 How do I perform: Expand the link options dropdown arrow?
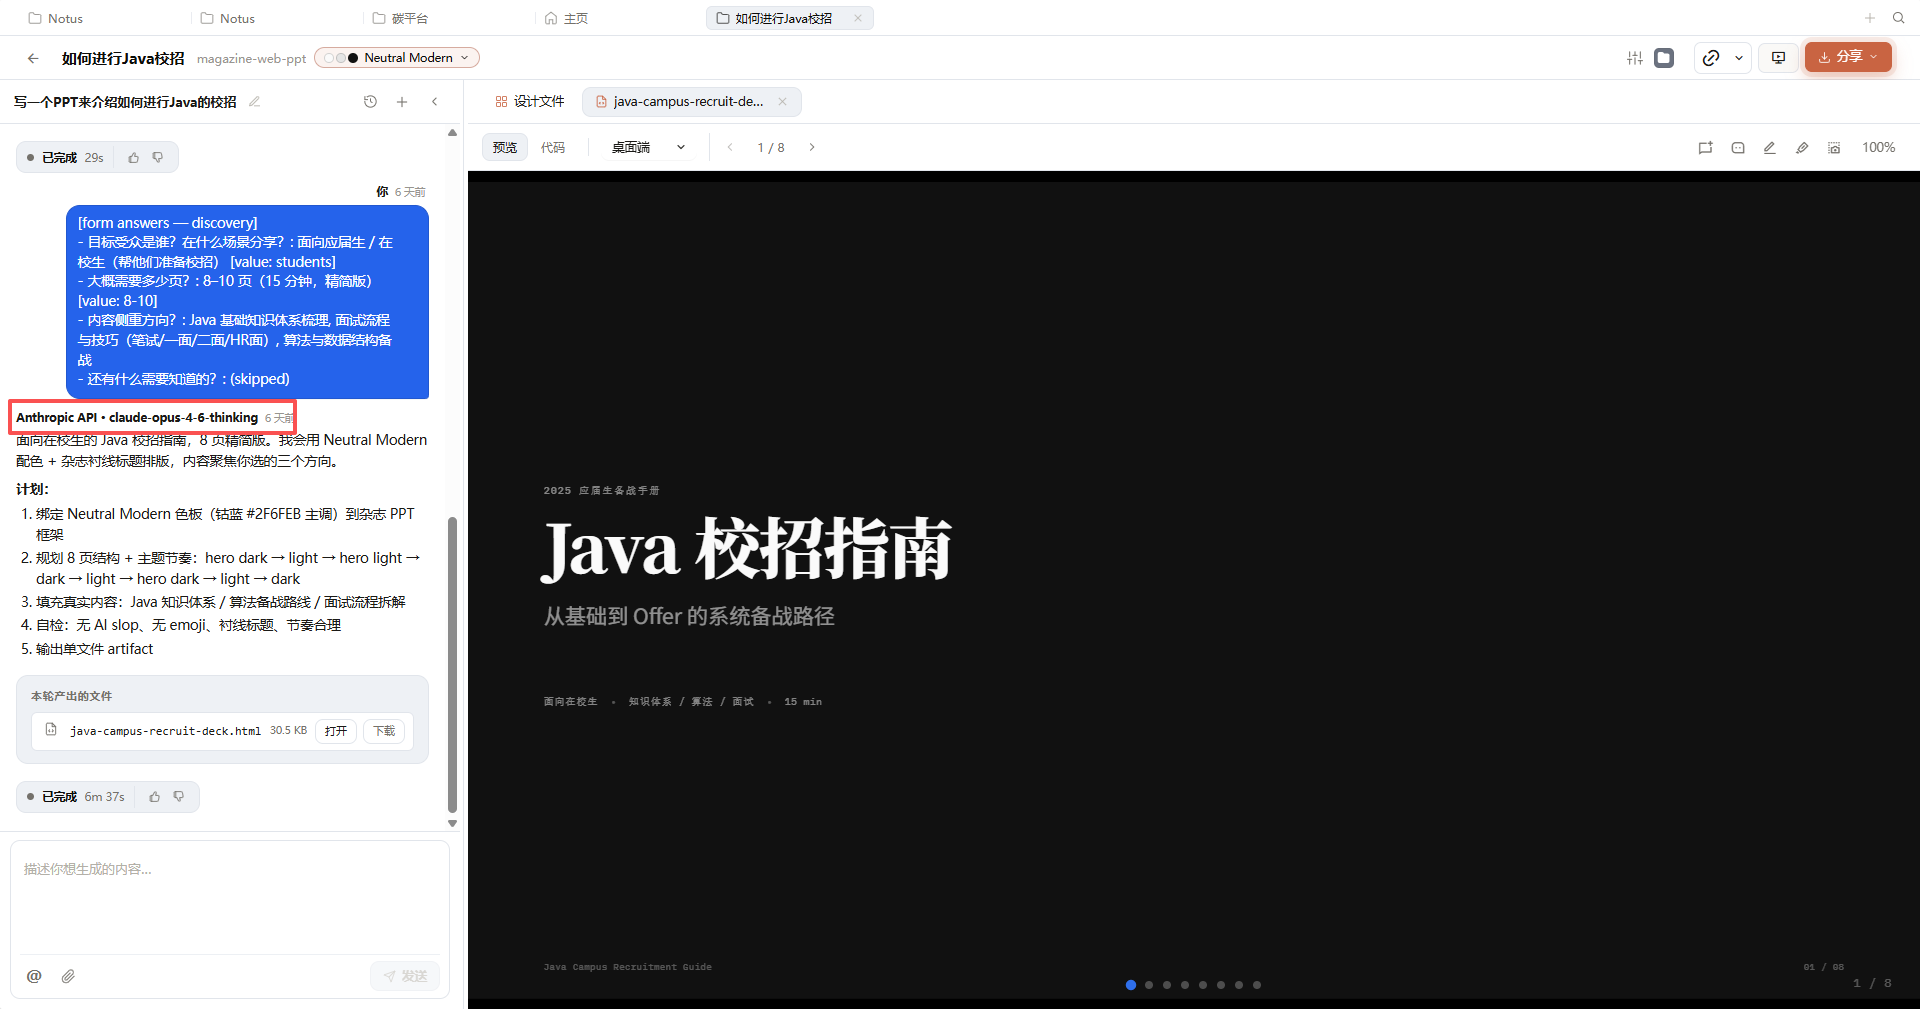[1739, 58]
